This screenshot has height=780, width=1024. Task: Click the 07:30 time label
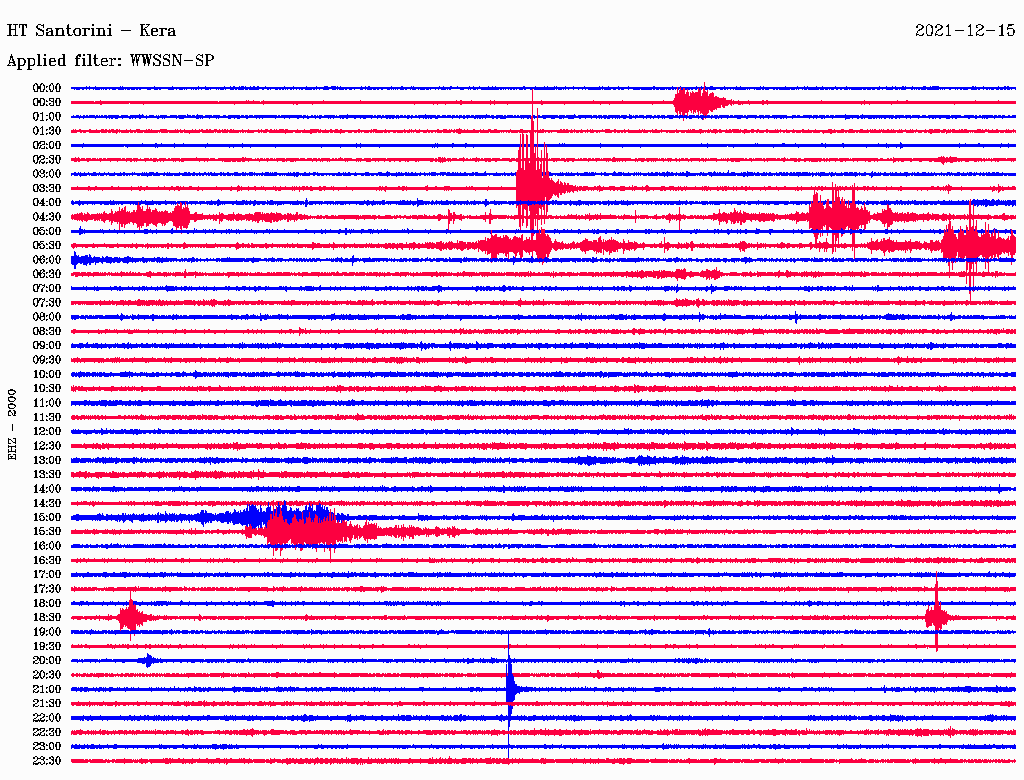pos(47,302)
